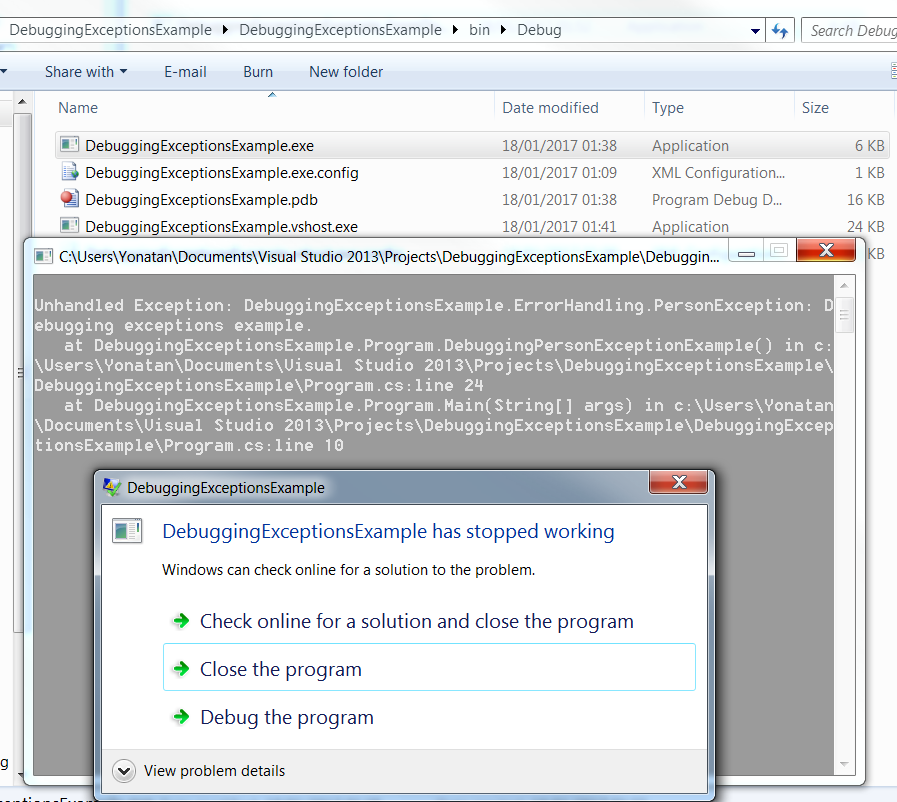Open DebuggingExceptionsExample.exe application icon
Image resolution: width=897 pixels, height=802 pixels.
pyautogui.click(x=69, y=145)
